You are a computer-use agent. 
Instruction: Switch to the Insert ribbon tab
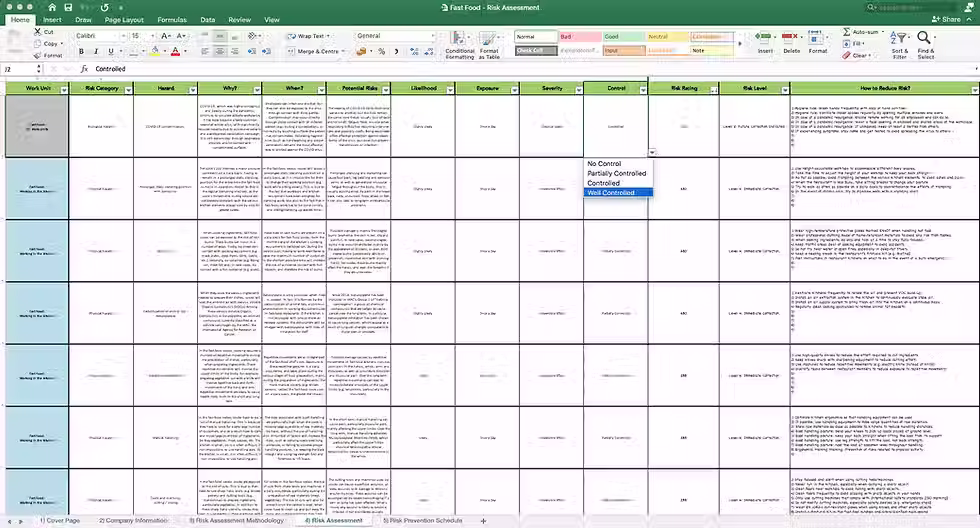[52, 20]
